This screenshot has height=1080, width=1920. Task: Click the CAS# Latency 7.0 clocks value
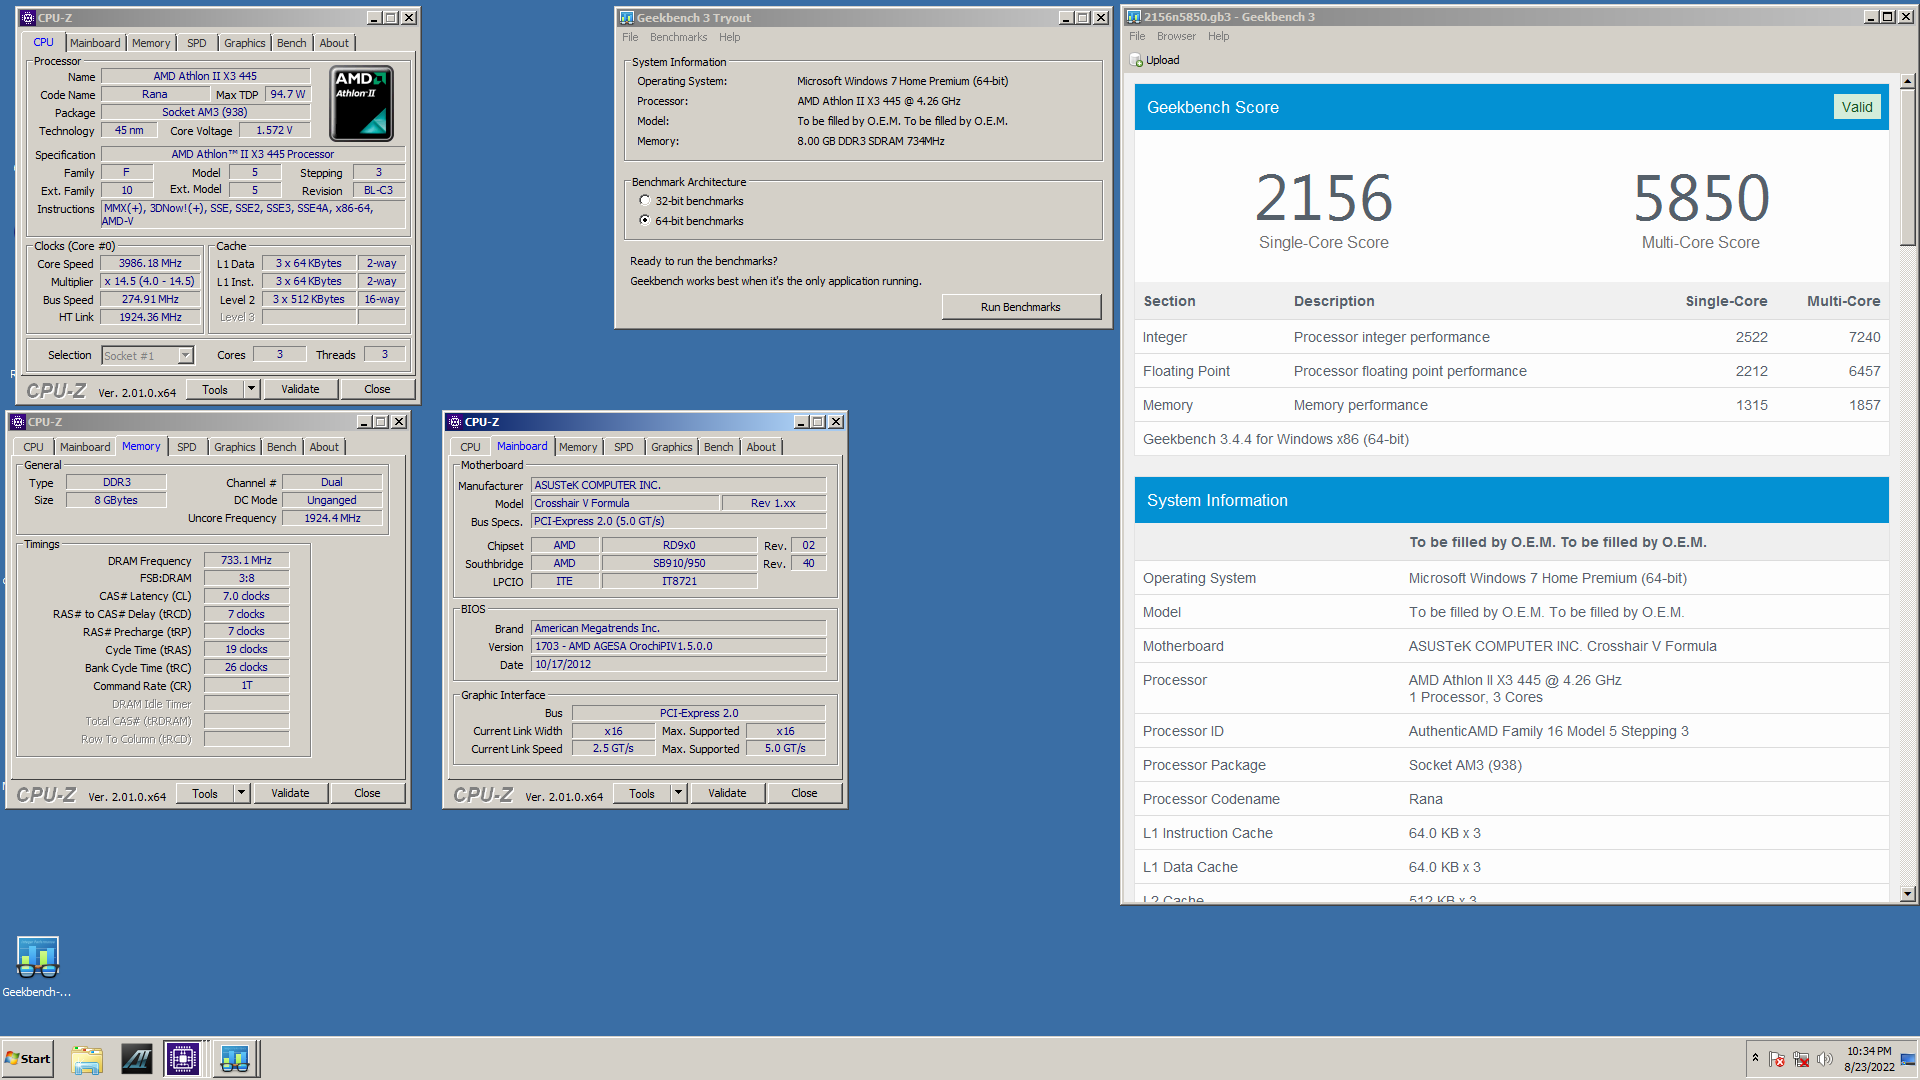tap(246, 596)
